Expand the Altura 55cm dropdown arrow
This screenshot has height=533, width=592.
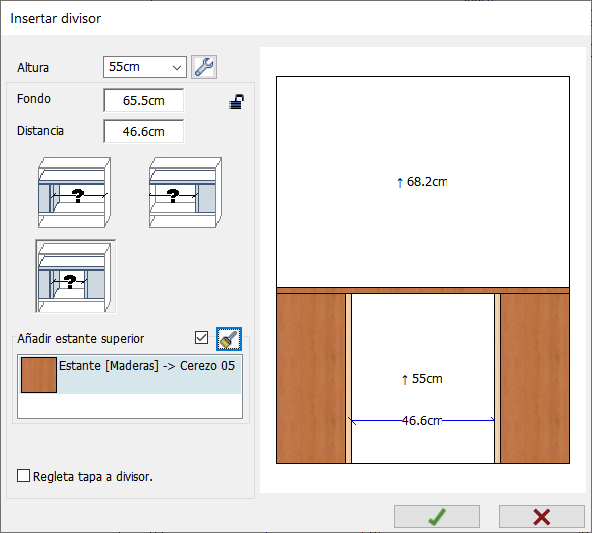coord(177,68)
